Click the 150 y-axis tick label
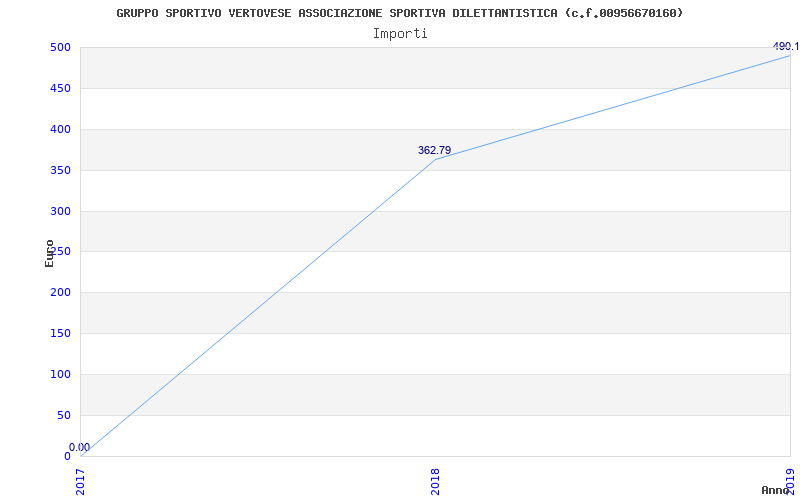The height and width of the screenshot is (500, 800). [x=60, y=334]
